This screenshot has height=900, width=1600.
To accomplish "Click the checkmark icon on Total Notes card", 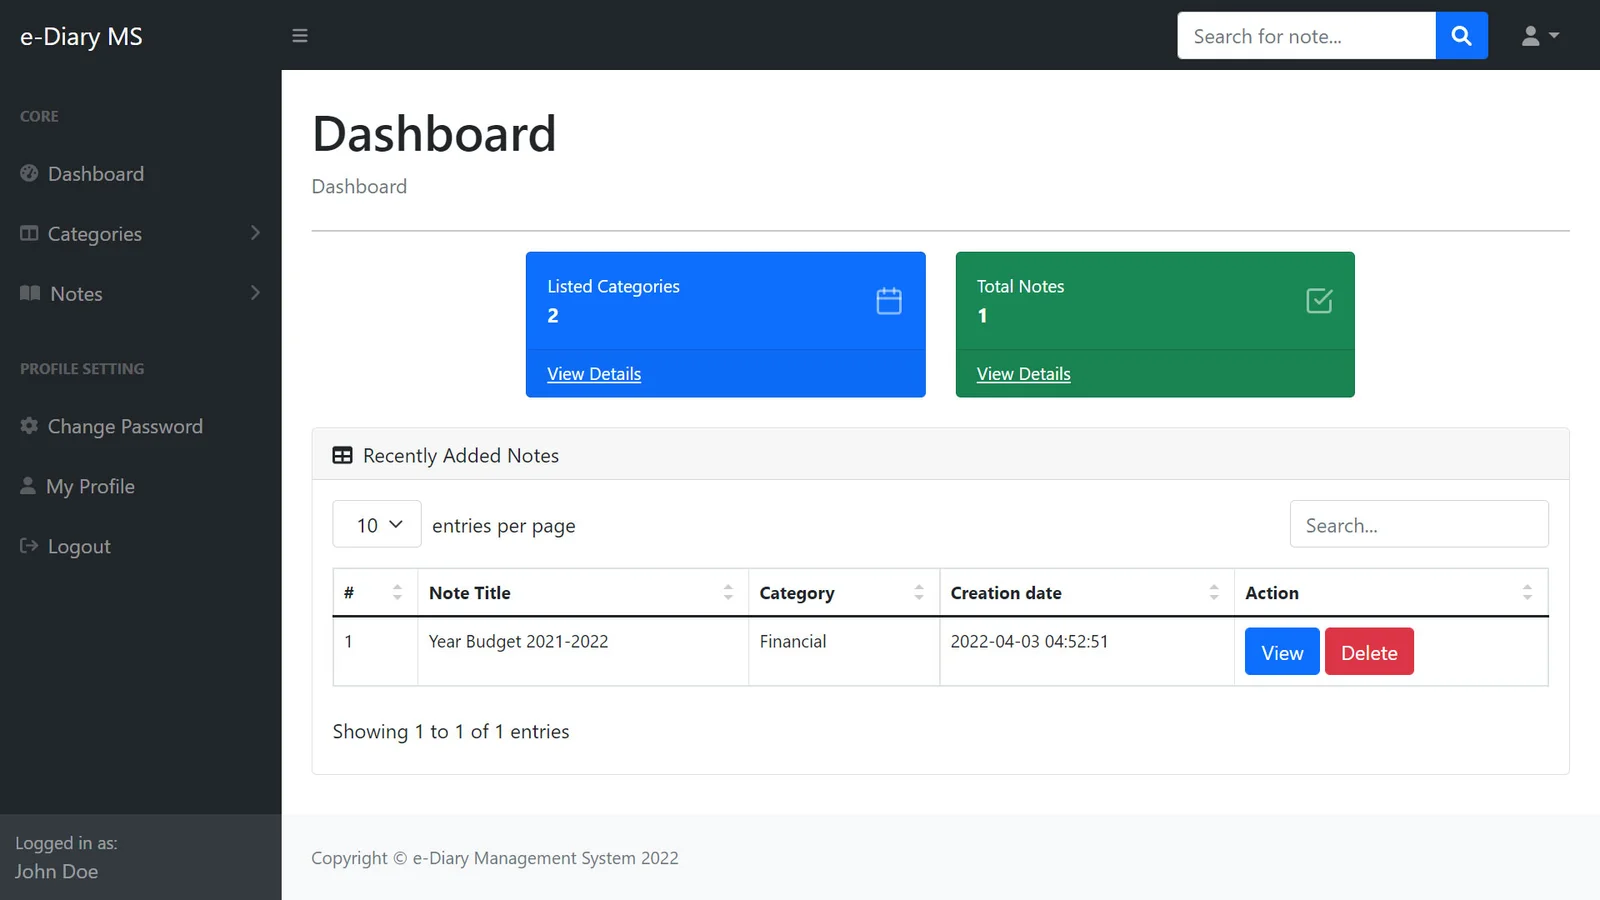I will pos(1319,301).
